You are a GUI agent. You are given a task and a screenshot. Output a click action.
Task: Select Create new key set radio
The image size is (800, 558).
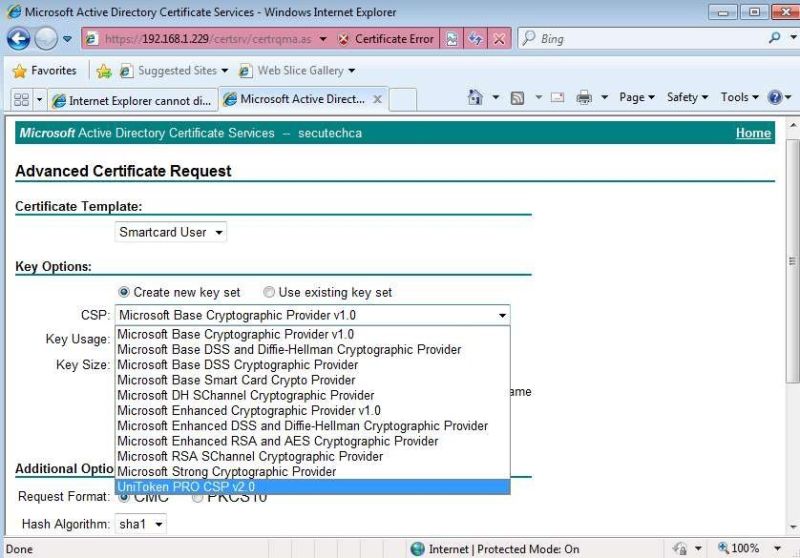tap(123, 292)
